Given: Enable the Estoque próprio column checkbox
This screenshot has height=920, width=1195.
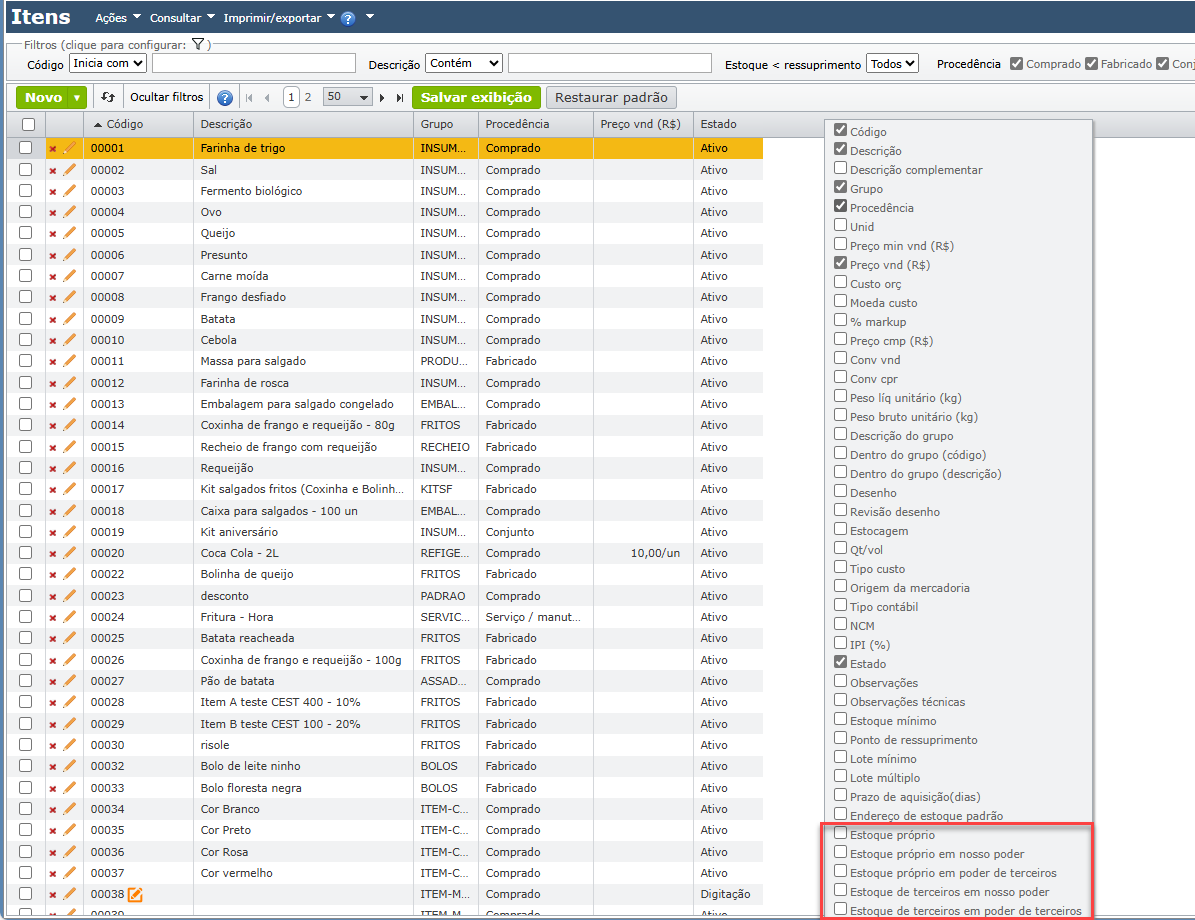Looking at the screenshot, I should point(841,833).
